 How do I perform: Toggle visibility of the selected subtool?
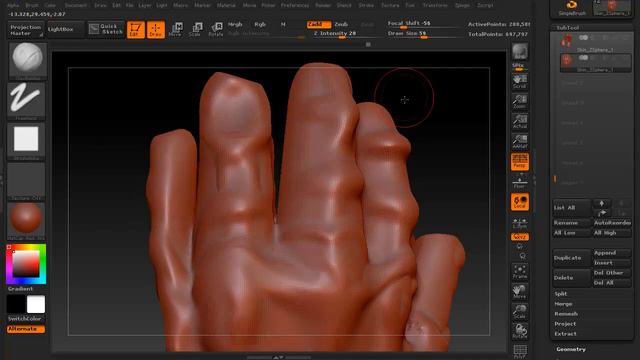pyautogui.click(x=584, y=58)
